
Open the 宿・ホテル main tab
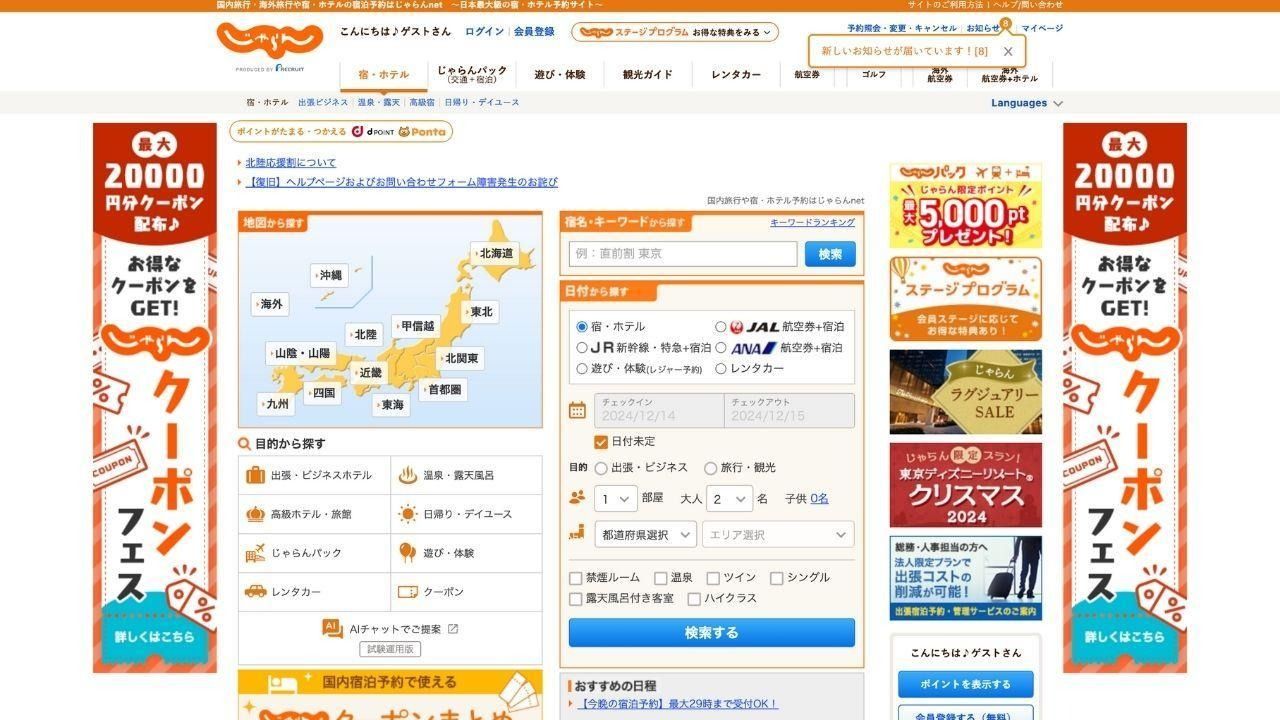(384, 75)
